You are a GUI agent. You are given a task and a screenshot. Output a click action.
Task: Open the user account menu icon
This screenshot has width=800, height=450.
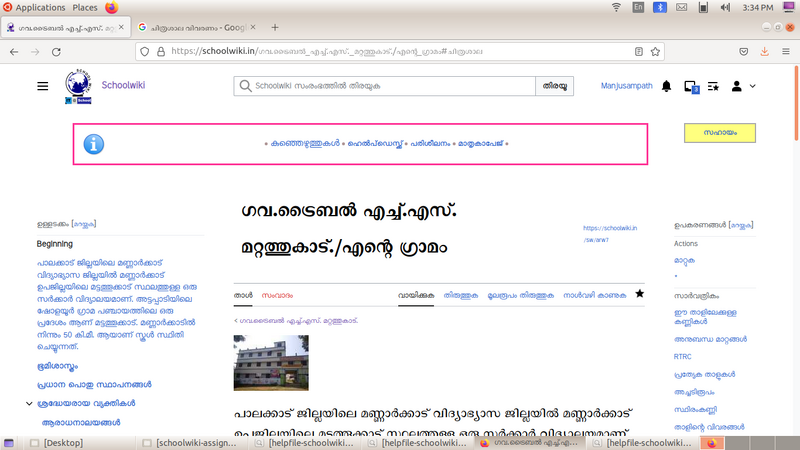coord(736,86)
